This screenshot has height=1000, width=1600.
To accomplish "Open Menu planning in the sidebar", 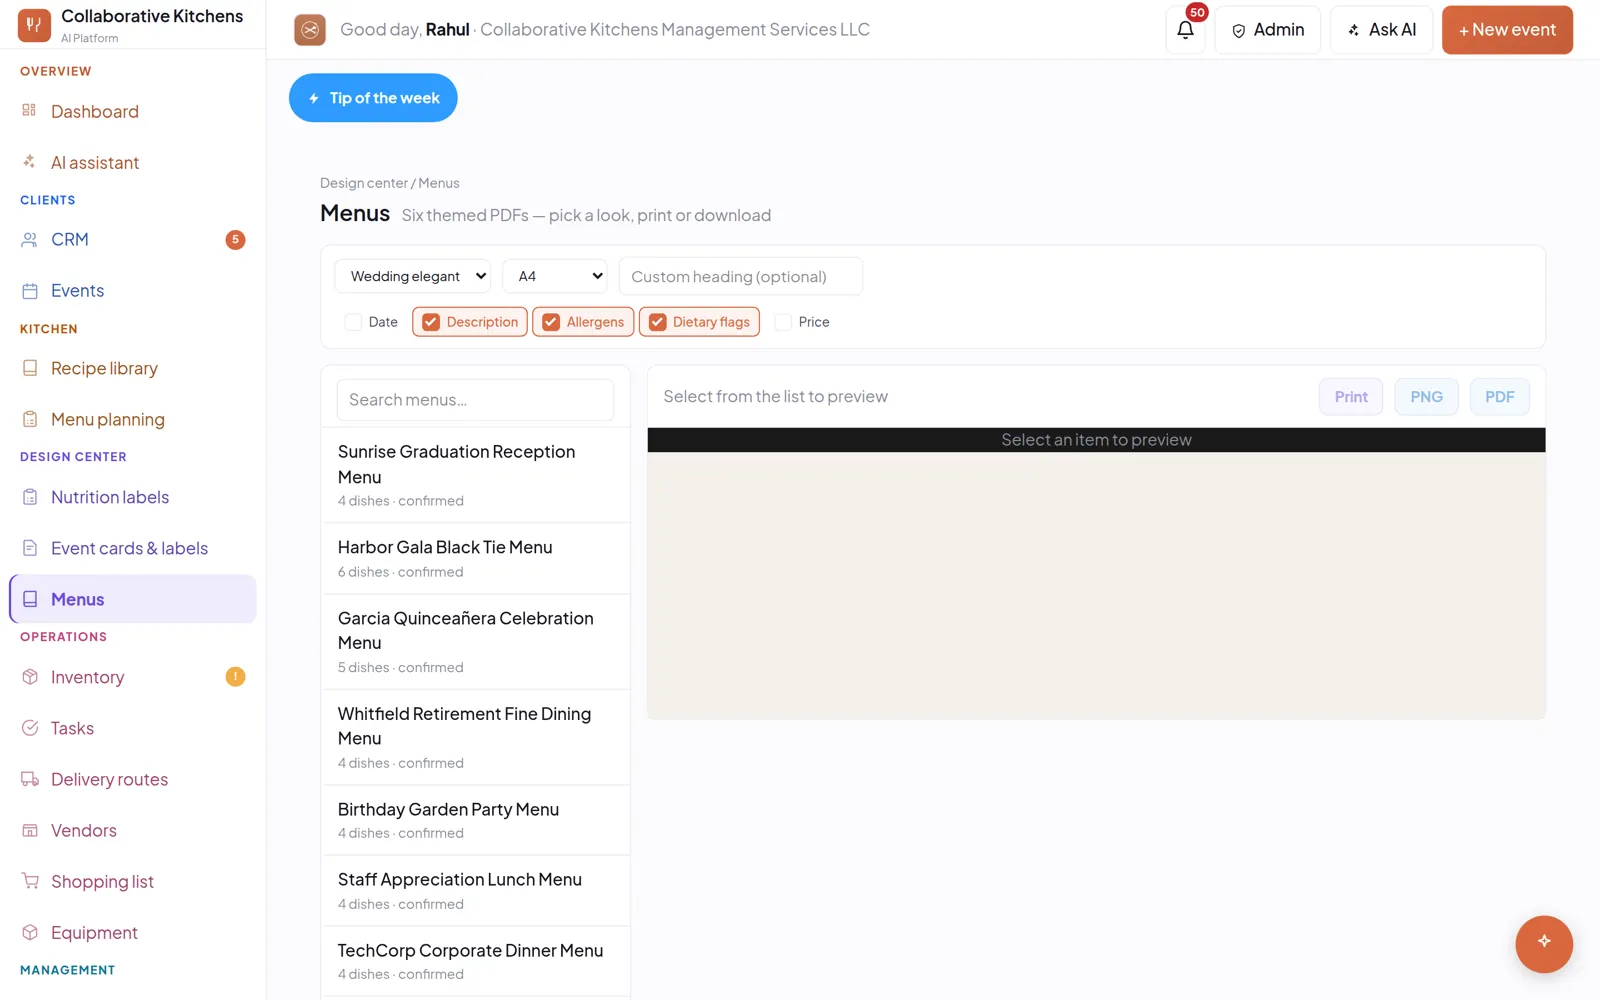I will click(x=133, y=419).
